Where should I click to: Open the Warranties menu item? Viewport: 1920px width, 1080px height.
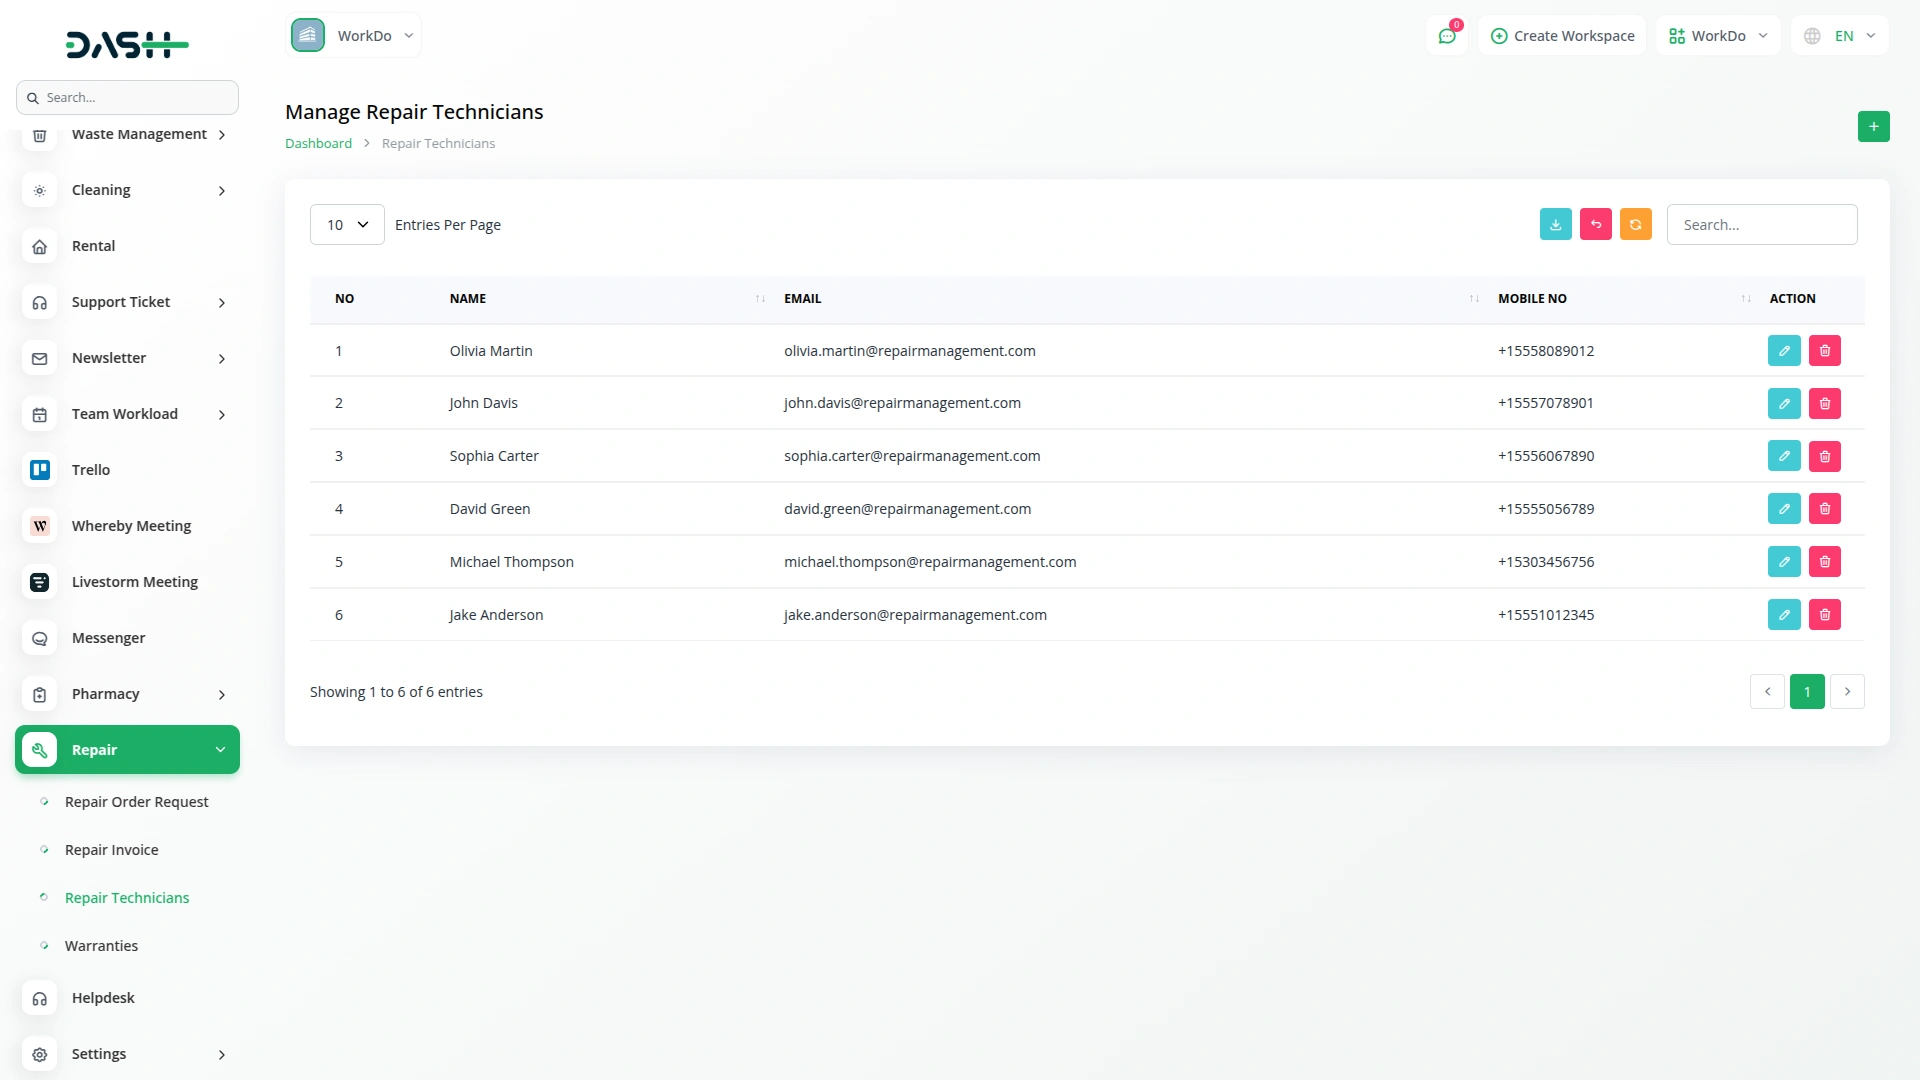click(101, 945)
